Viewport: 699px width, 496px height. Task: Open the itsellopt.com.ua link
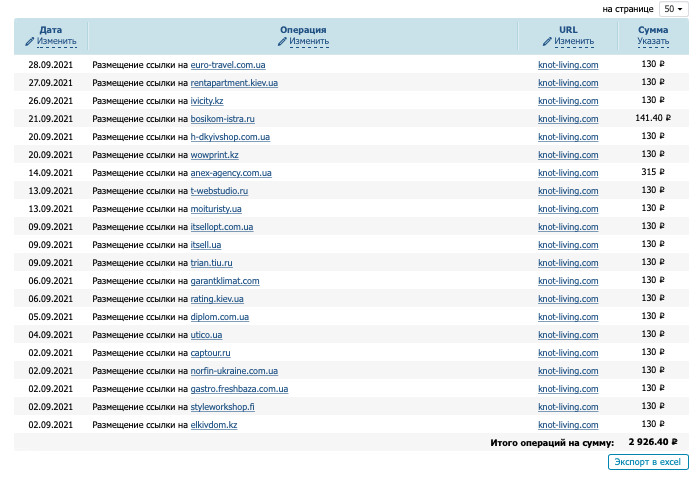[x=222, y=227]
